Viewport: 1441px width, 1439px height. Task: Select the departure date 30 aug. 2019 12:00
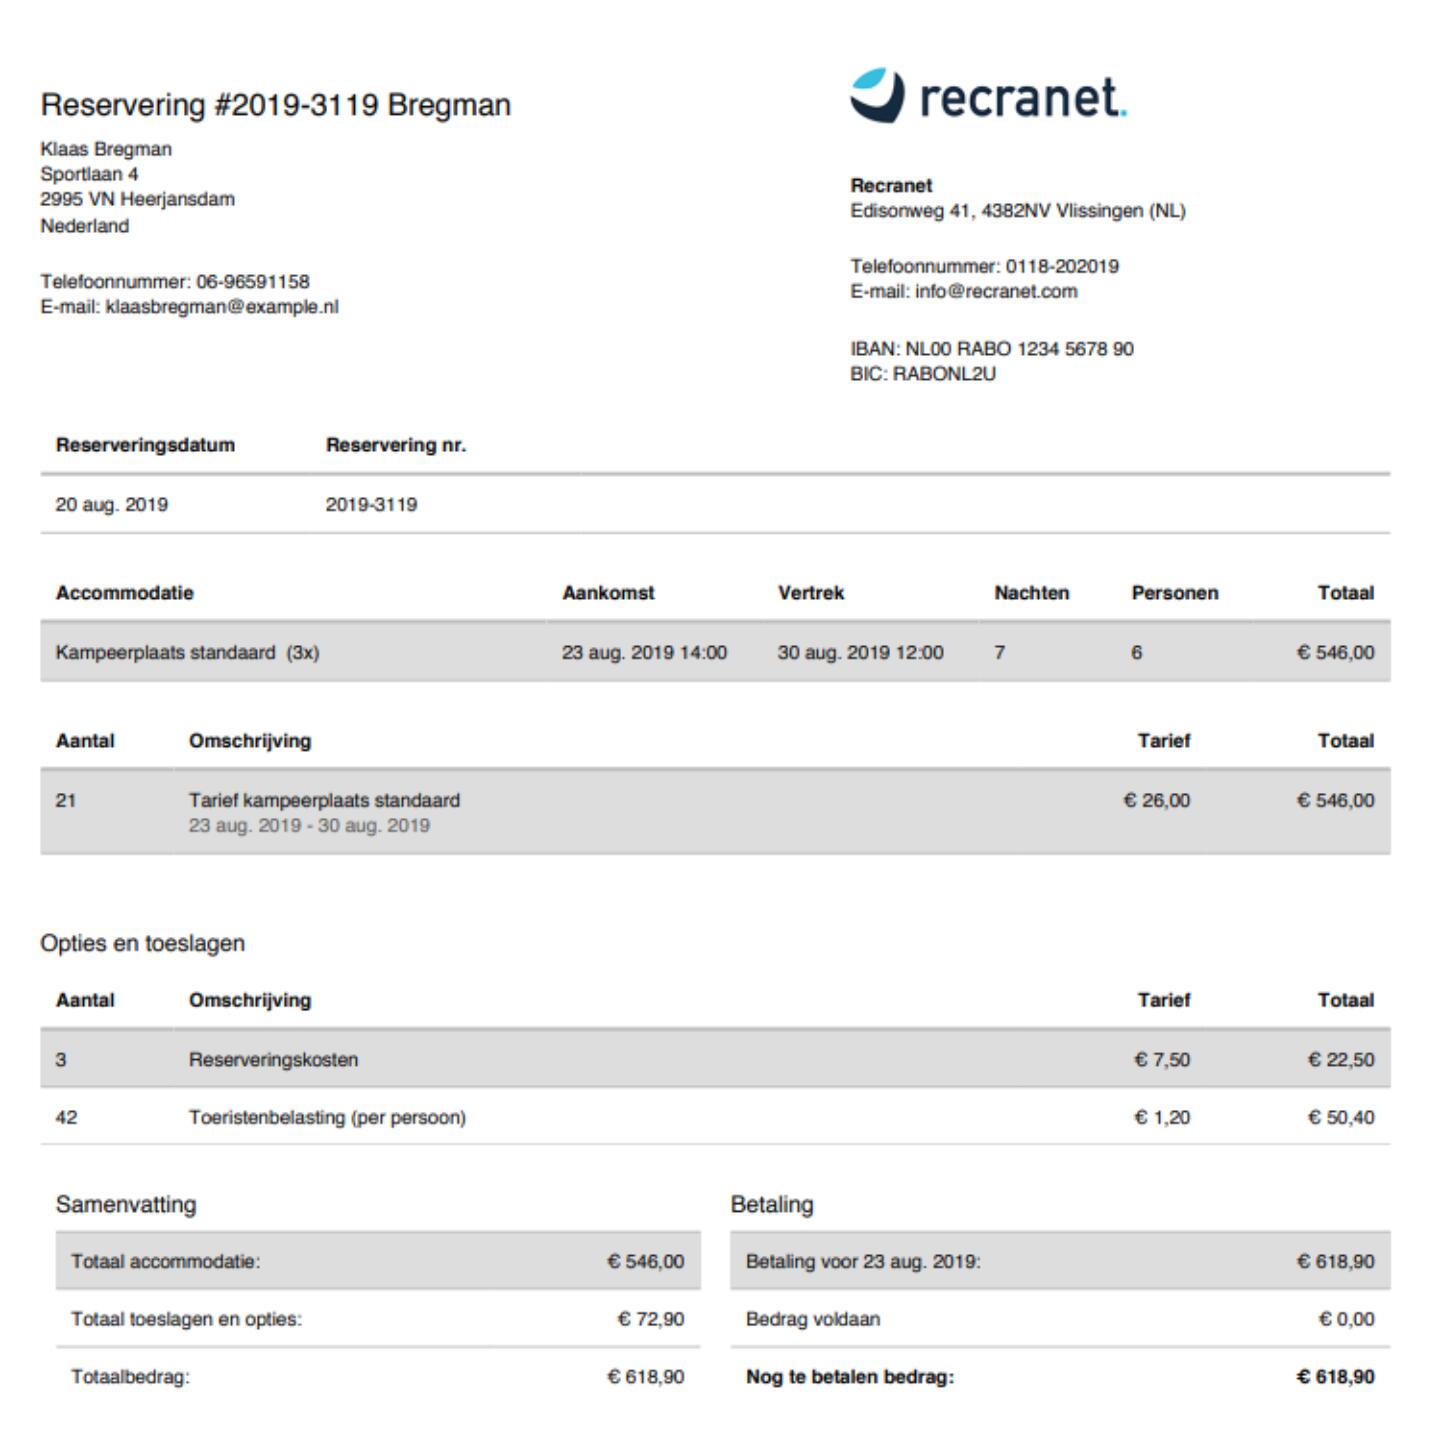[x=860, y=653]
